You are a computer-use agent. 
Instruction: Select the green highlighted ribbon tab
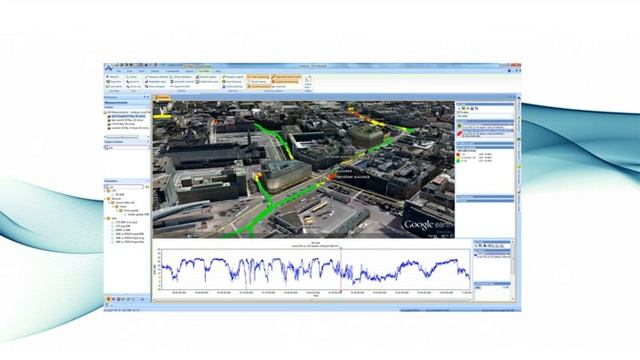pyautogui.click(x=204, y=71)
